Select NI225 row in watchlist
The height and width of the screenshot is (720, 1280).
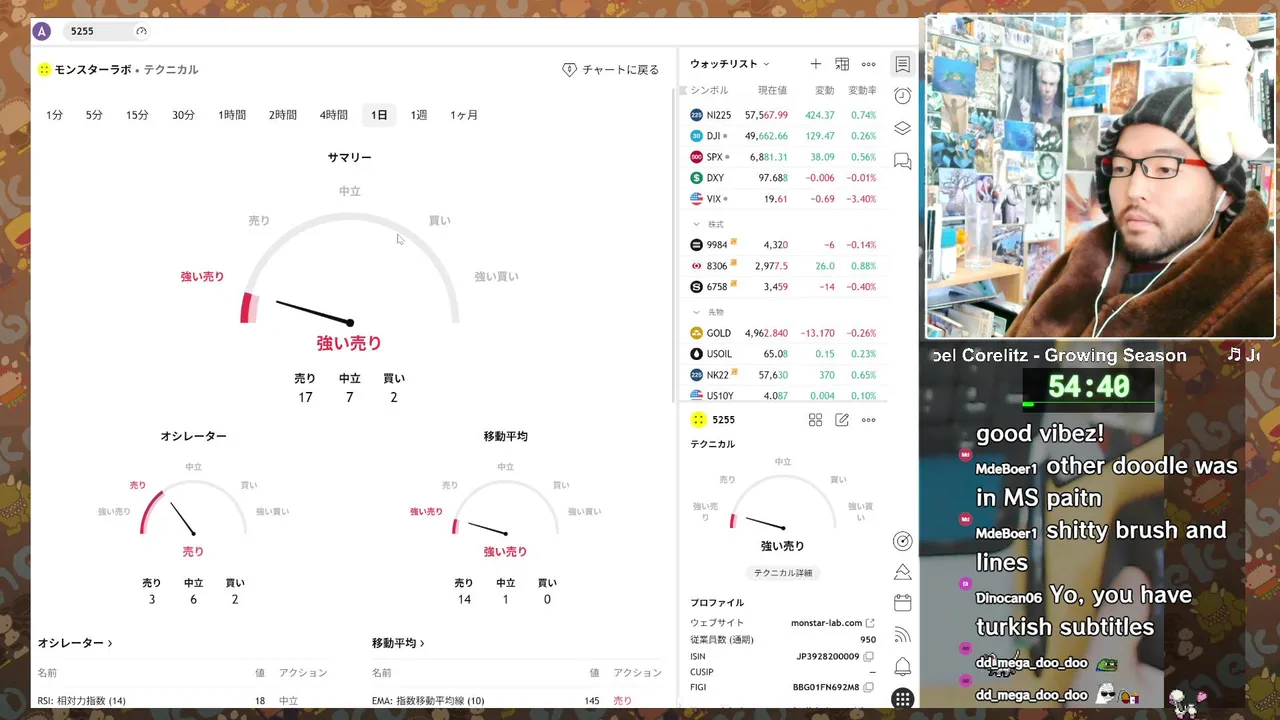point(784,115)
